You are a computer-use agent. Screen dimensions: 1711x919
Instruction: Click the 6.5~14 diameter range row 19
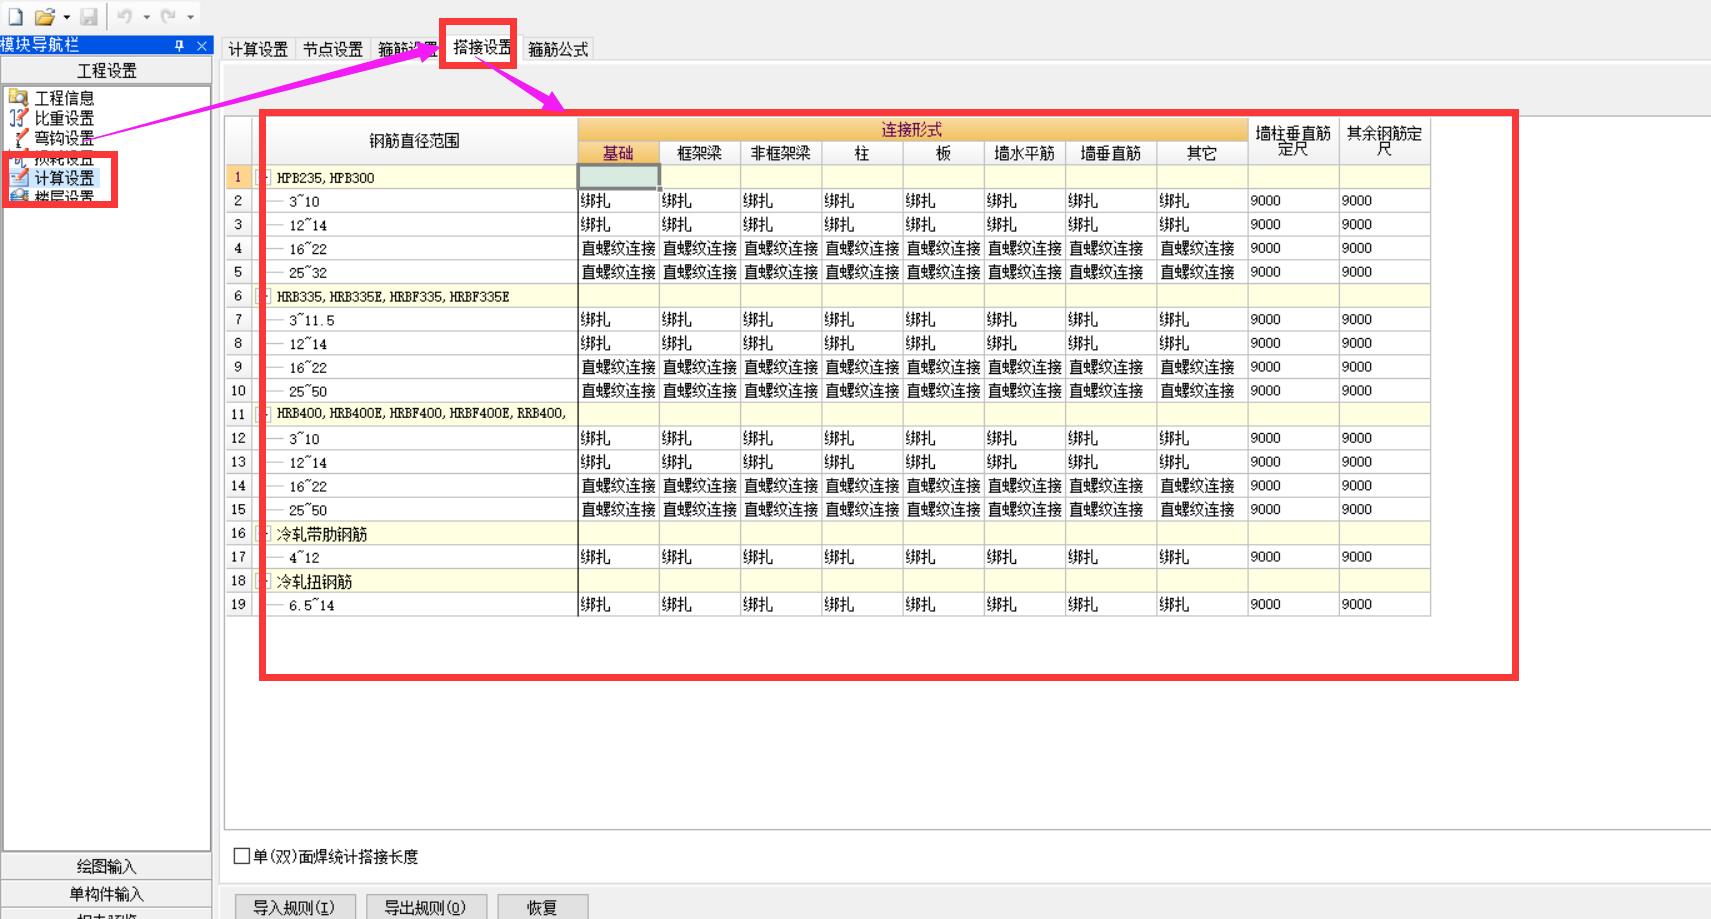point(312,605)
